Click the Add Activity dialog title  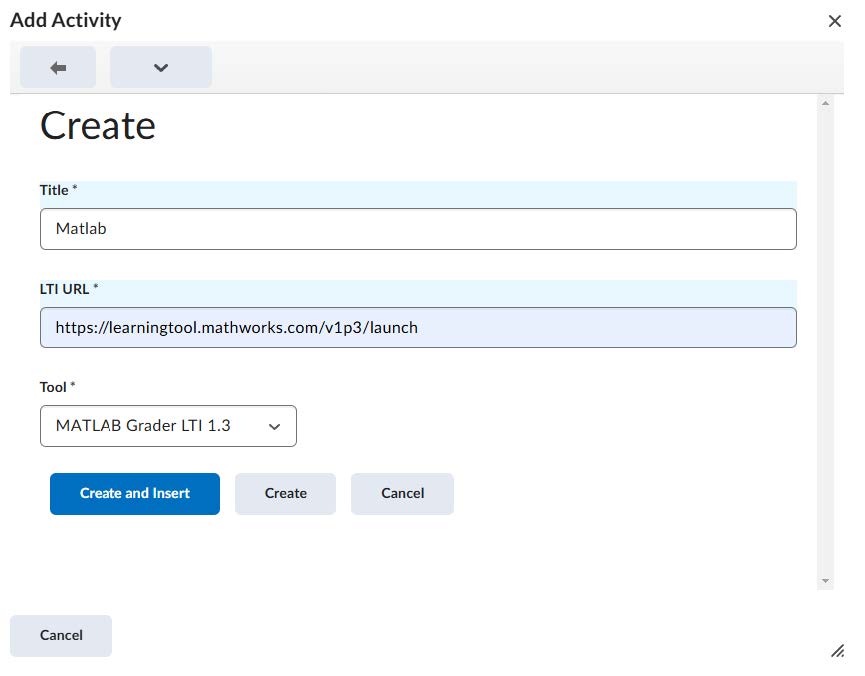pyautogui.click(x=66, y=20)
